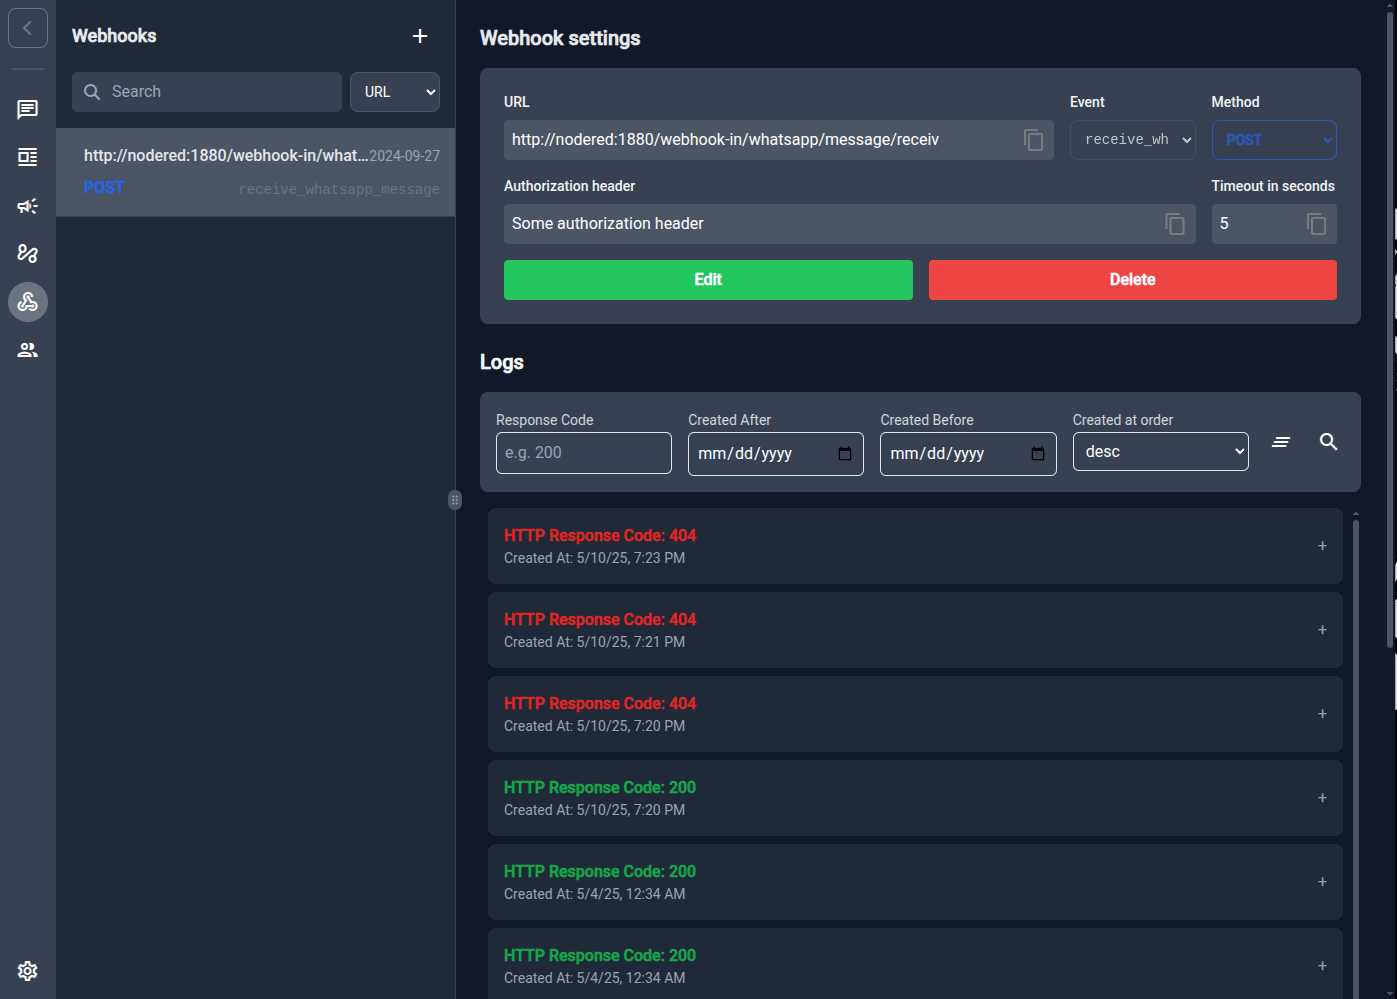Screen dimensions: 1397x999
Task: Change Created at order from desc
Action: pos(1160,451)
